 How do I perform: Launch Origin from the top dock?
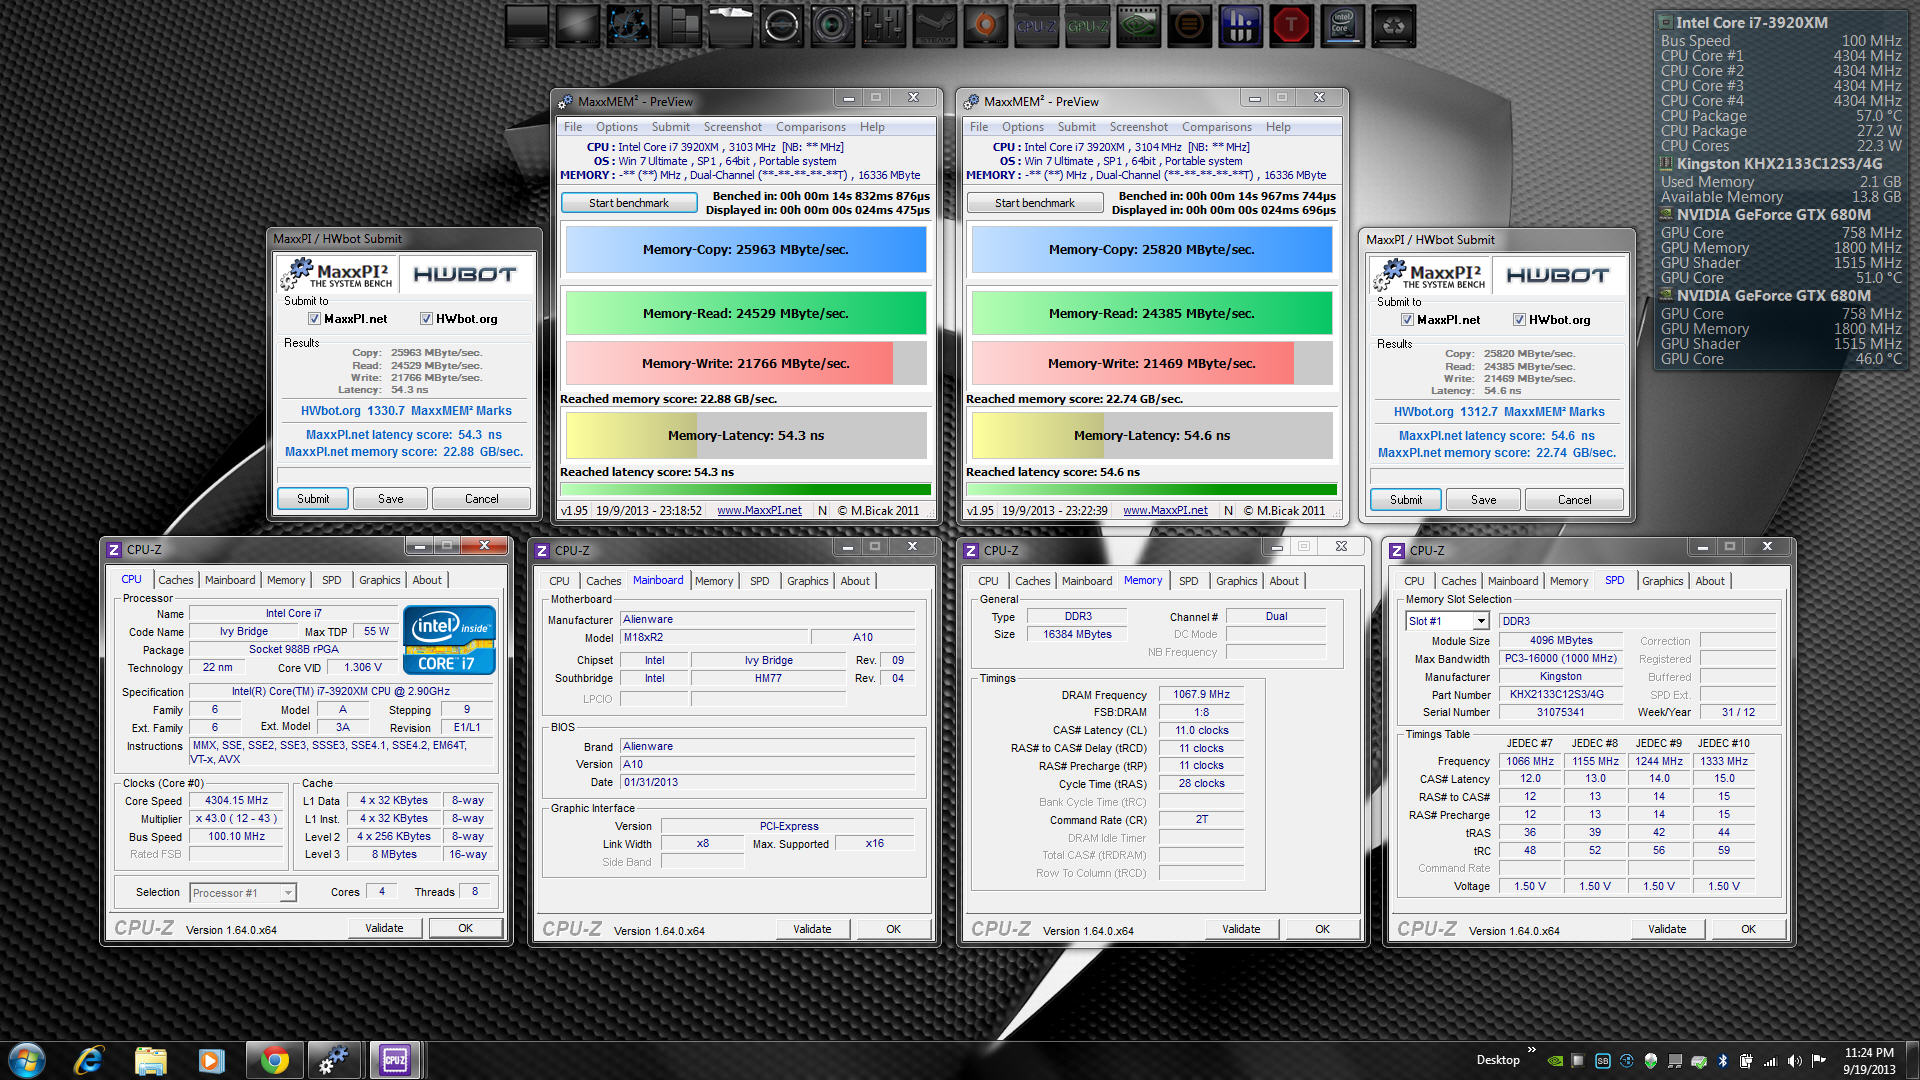click(985, 26)
